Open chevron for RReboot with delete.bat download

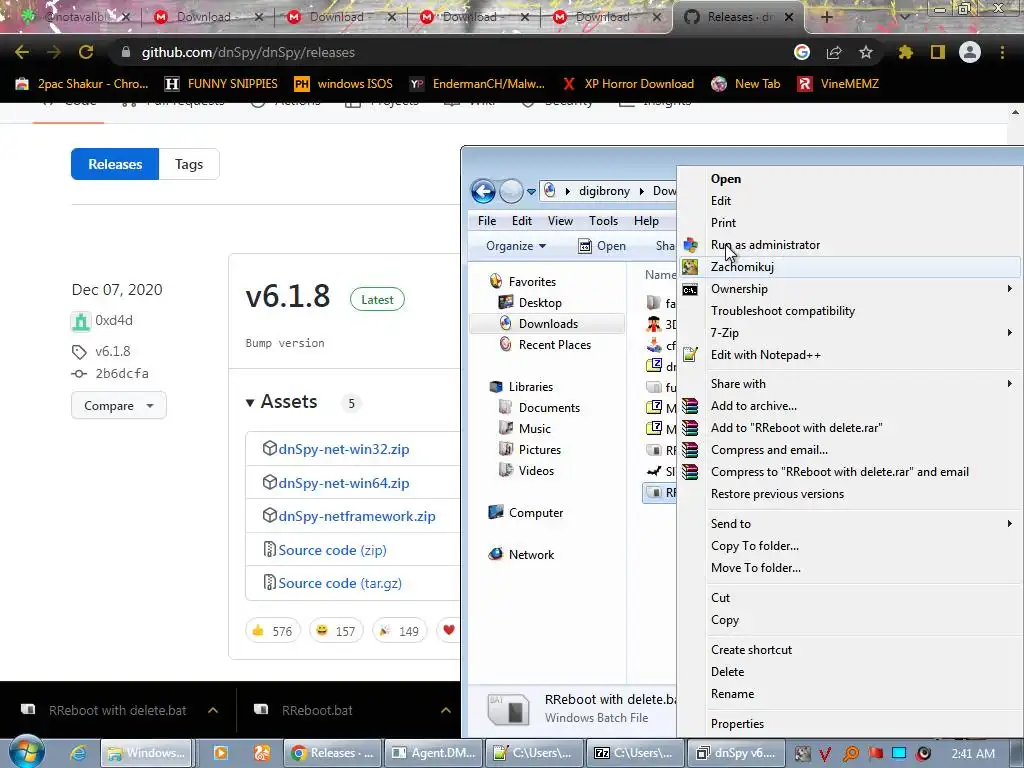click(x=213, y=710)
